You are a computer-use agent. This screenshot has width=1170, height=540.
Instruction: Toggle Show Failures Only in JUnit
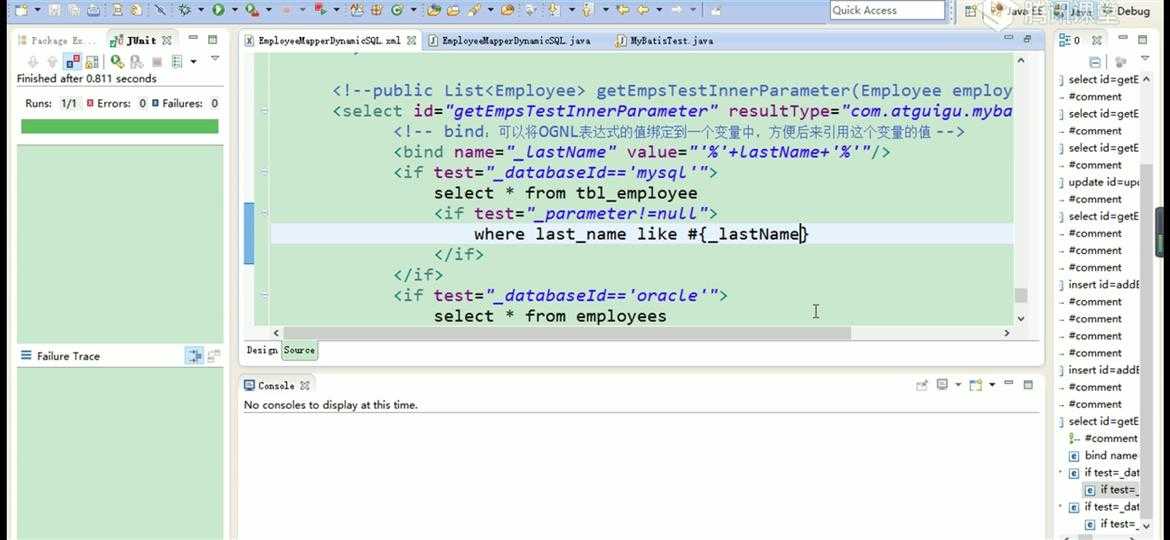click(72, 61)
